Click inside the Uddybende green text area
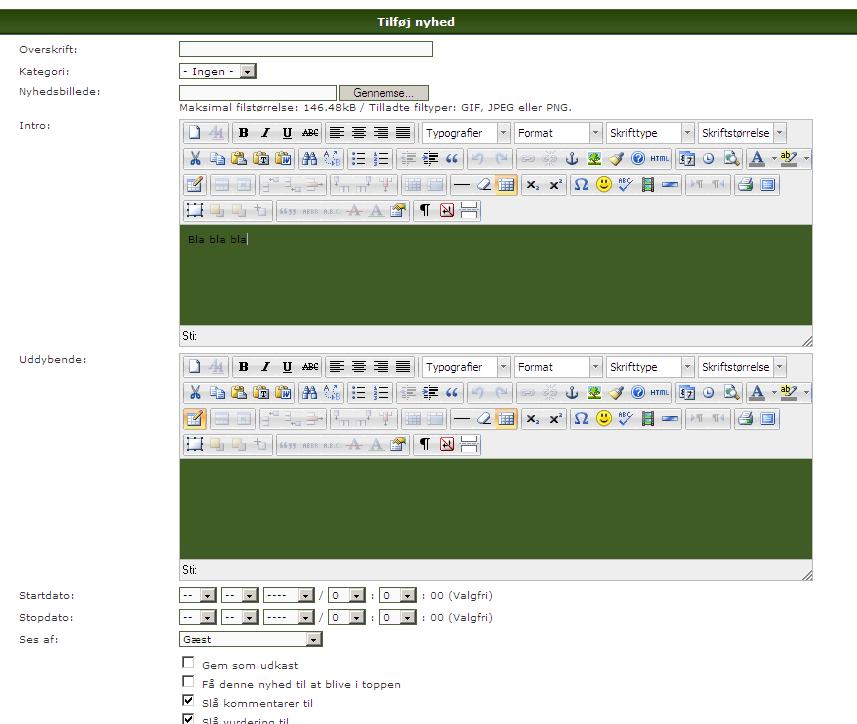This screenshot has height=724, width=857. [496, 509]
